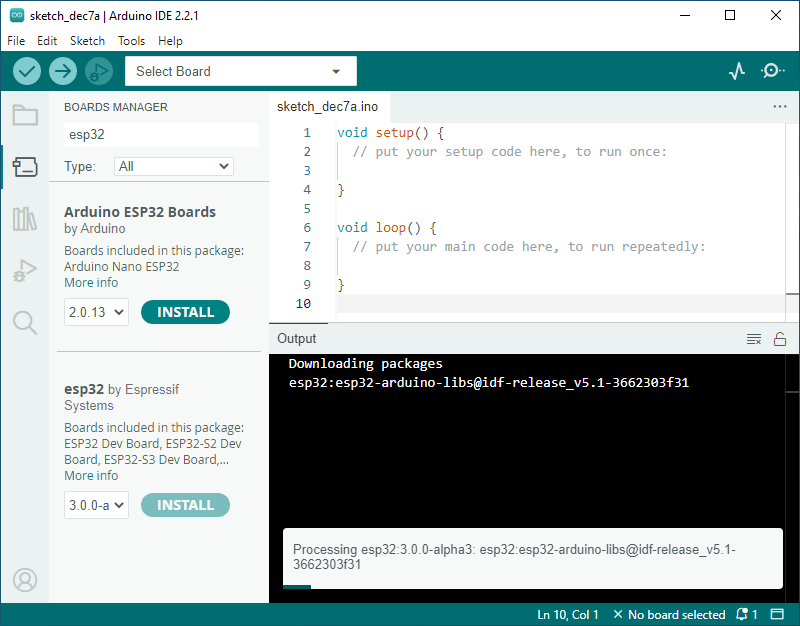Click the BOARDS MANAGER panel title
This screenshot has height=626, width=800.
click(x=116, y=107)
